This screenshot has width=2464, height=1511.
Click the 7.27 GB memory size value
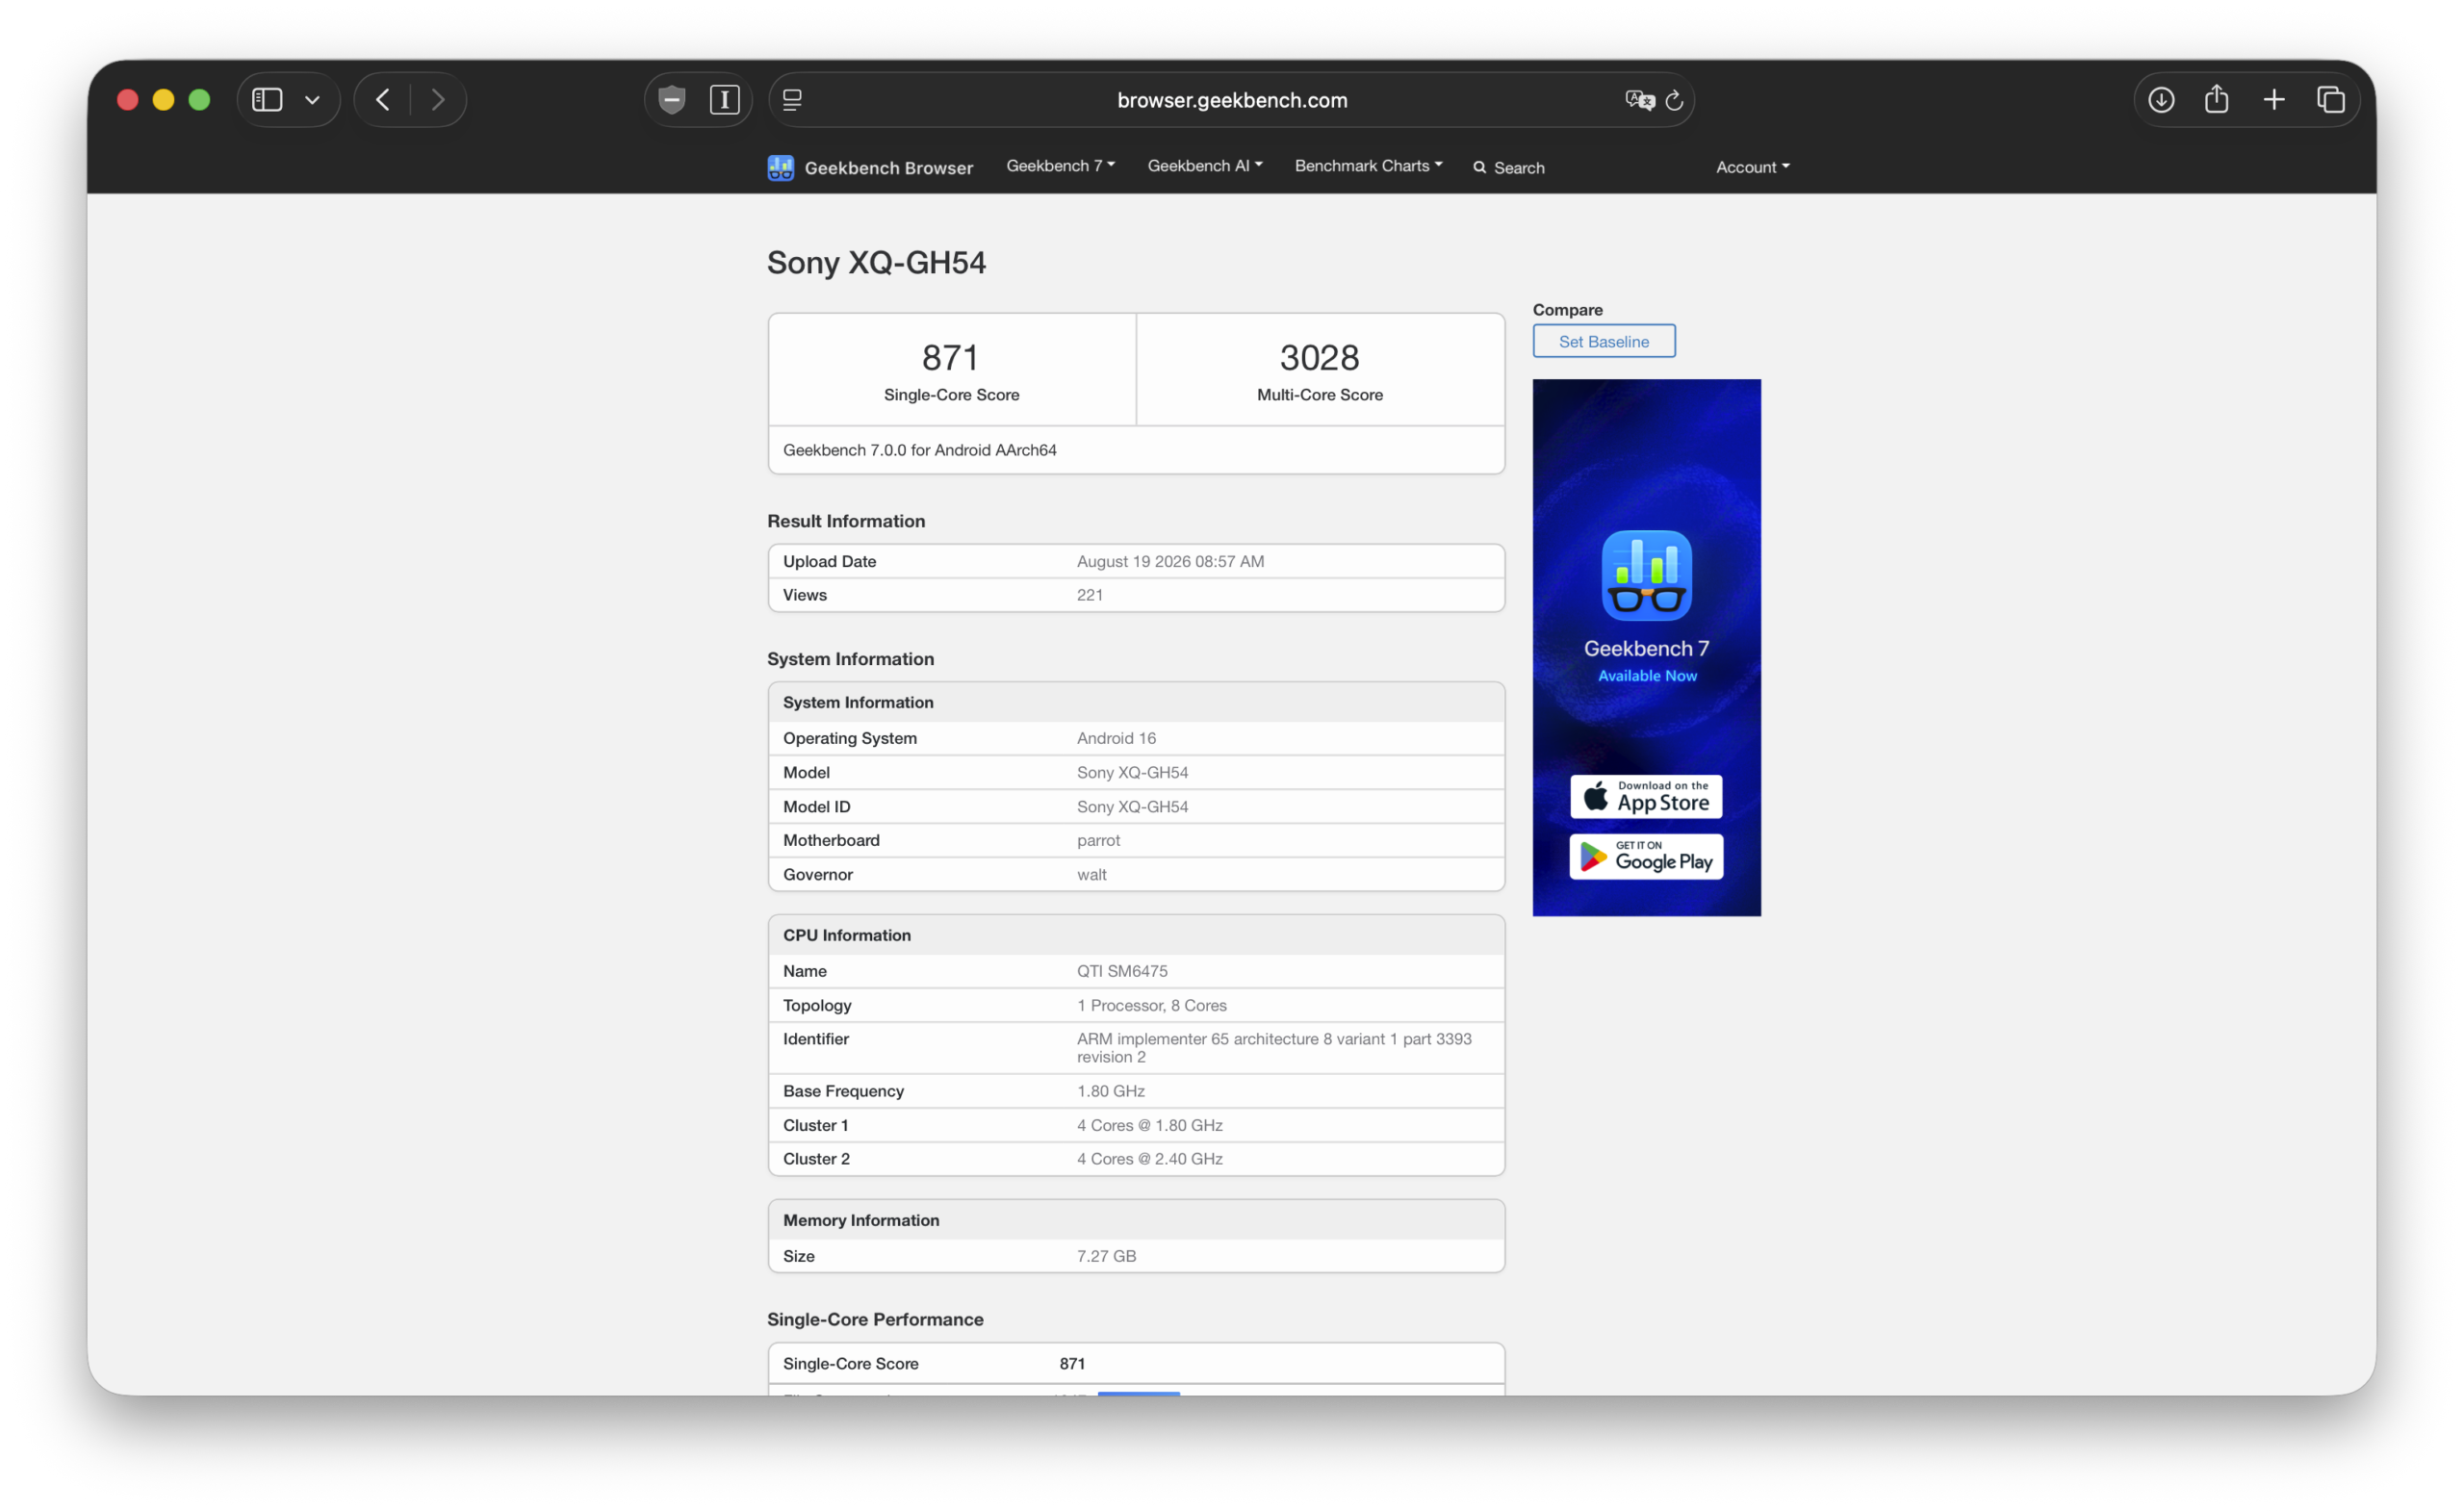pyautogui.click(x=1106, y=1256)
